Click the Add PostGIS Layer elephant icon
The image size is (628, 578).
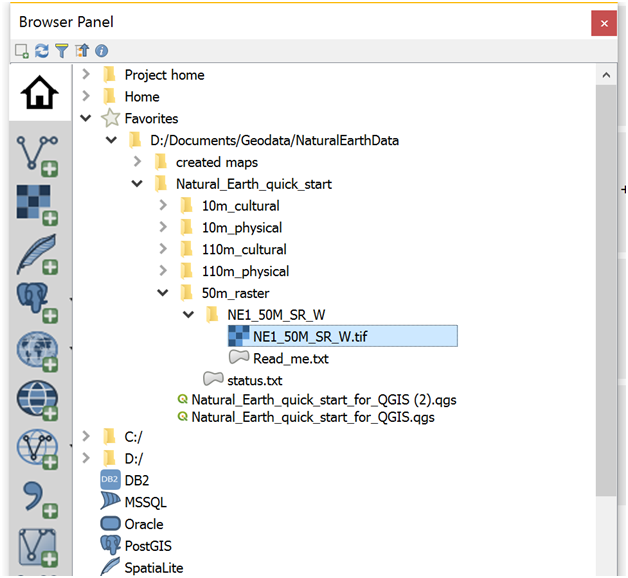(37, 302)
